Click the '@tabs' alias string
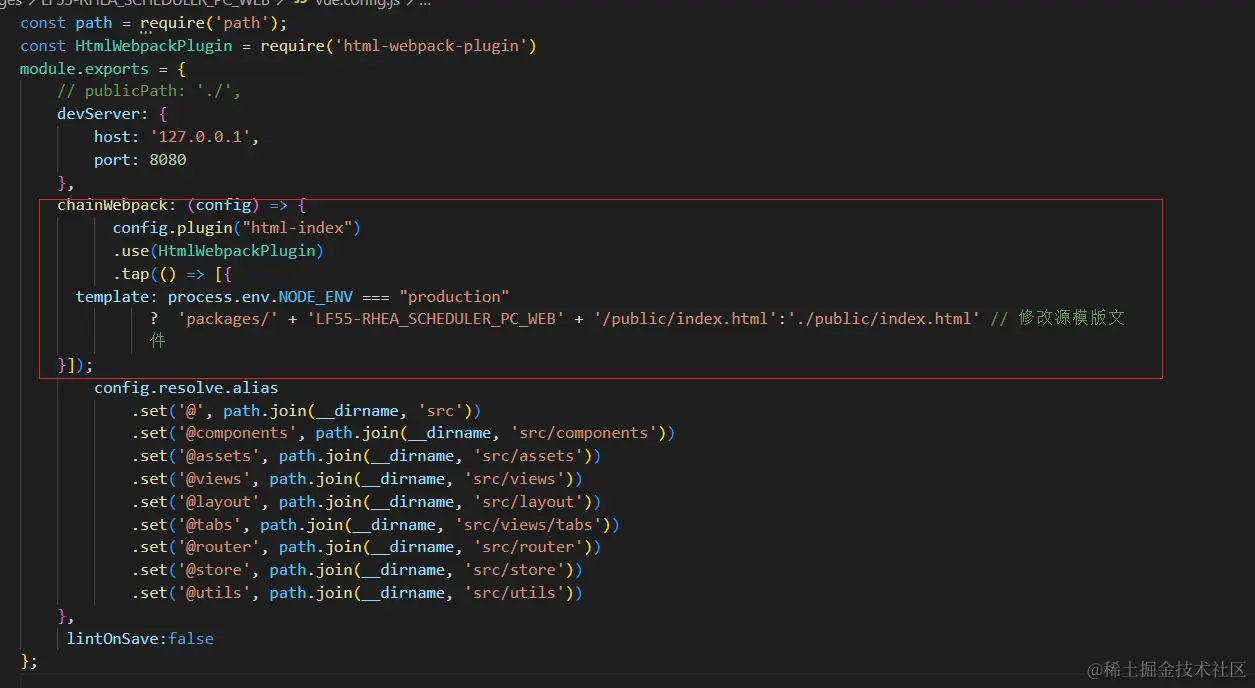The image size is (1255, 688). [209, 525]
